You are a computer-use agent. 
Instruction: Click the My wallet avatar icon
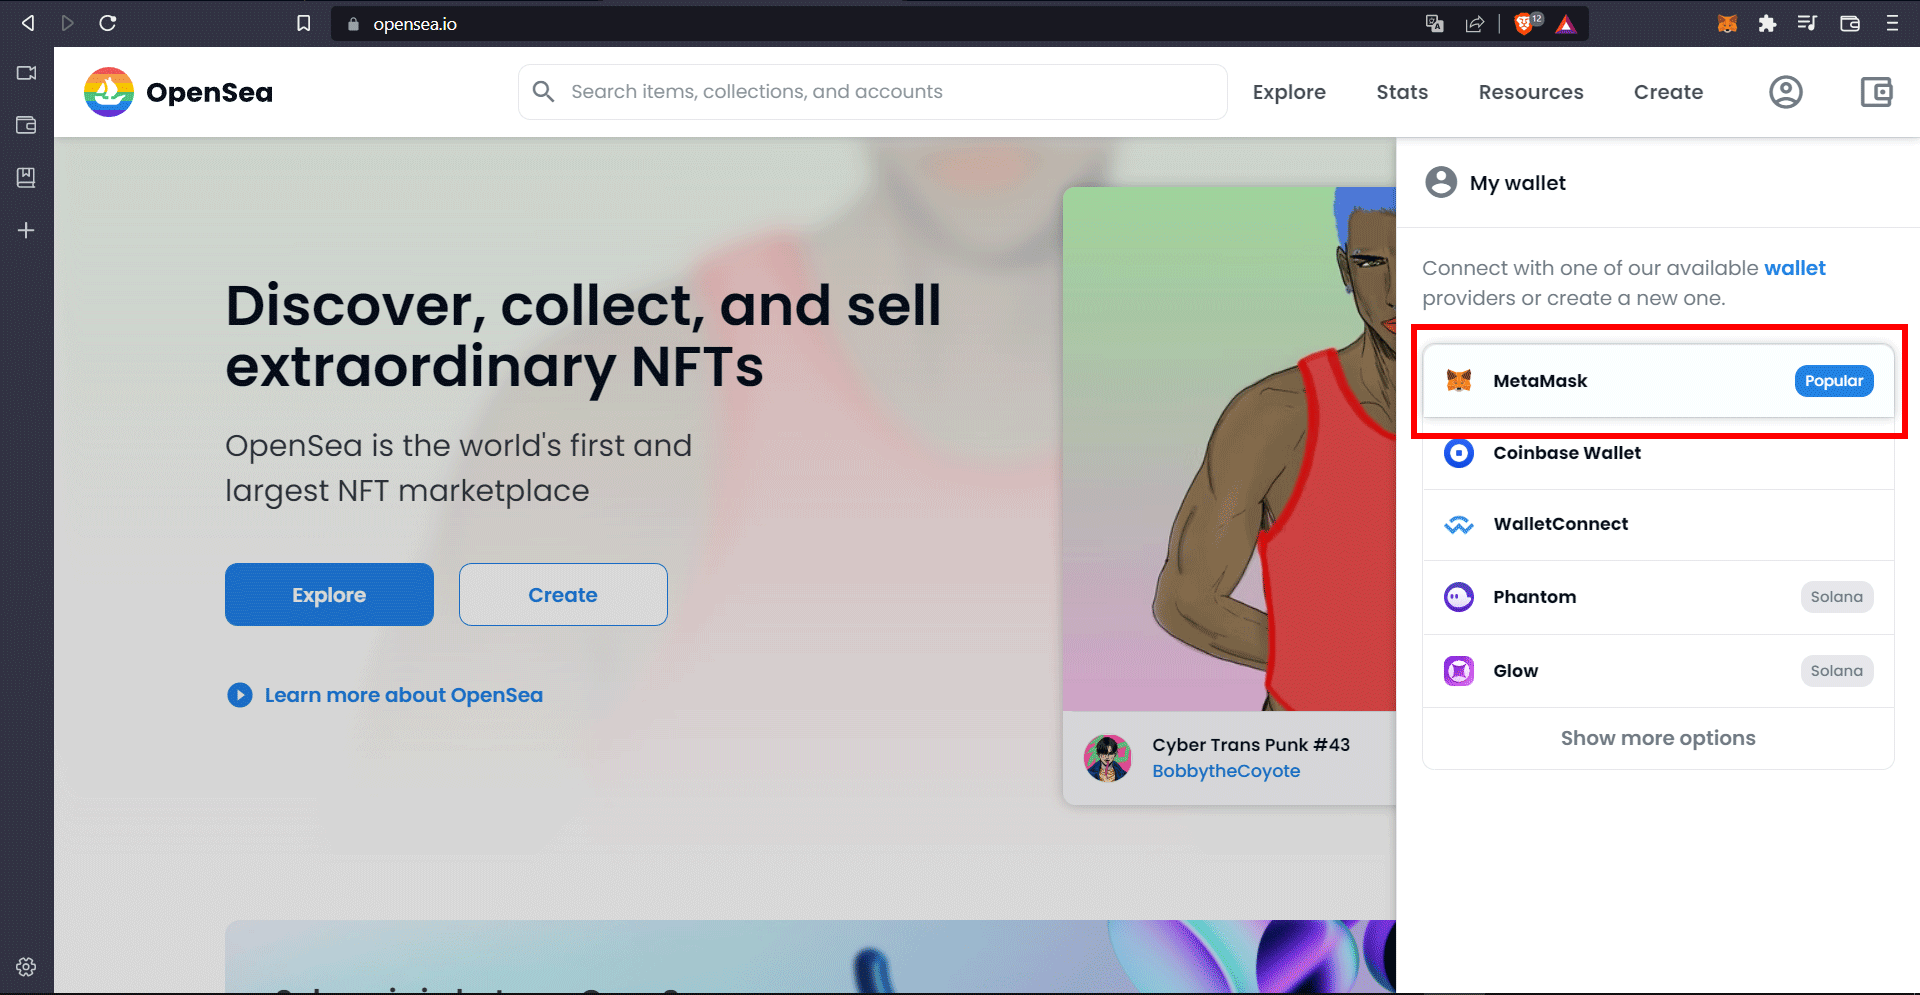1441,183
